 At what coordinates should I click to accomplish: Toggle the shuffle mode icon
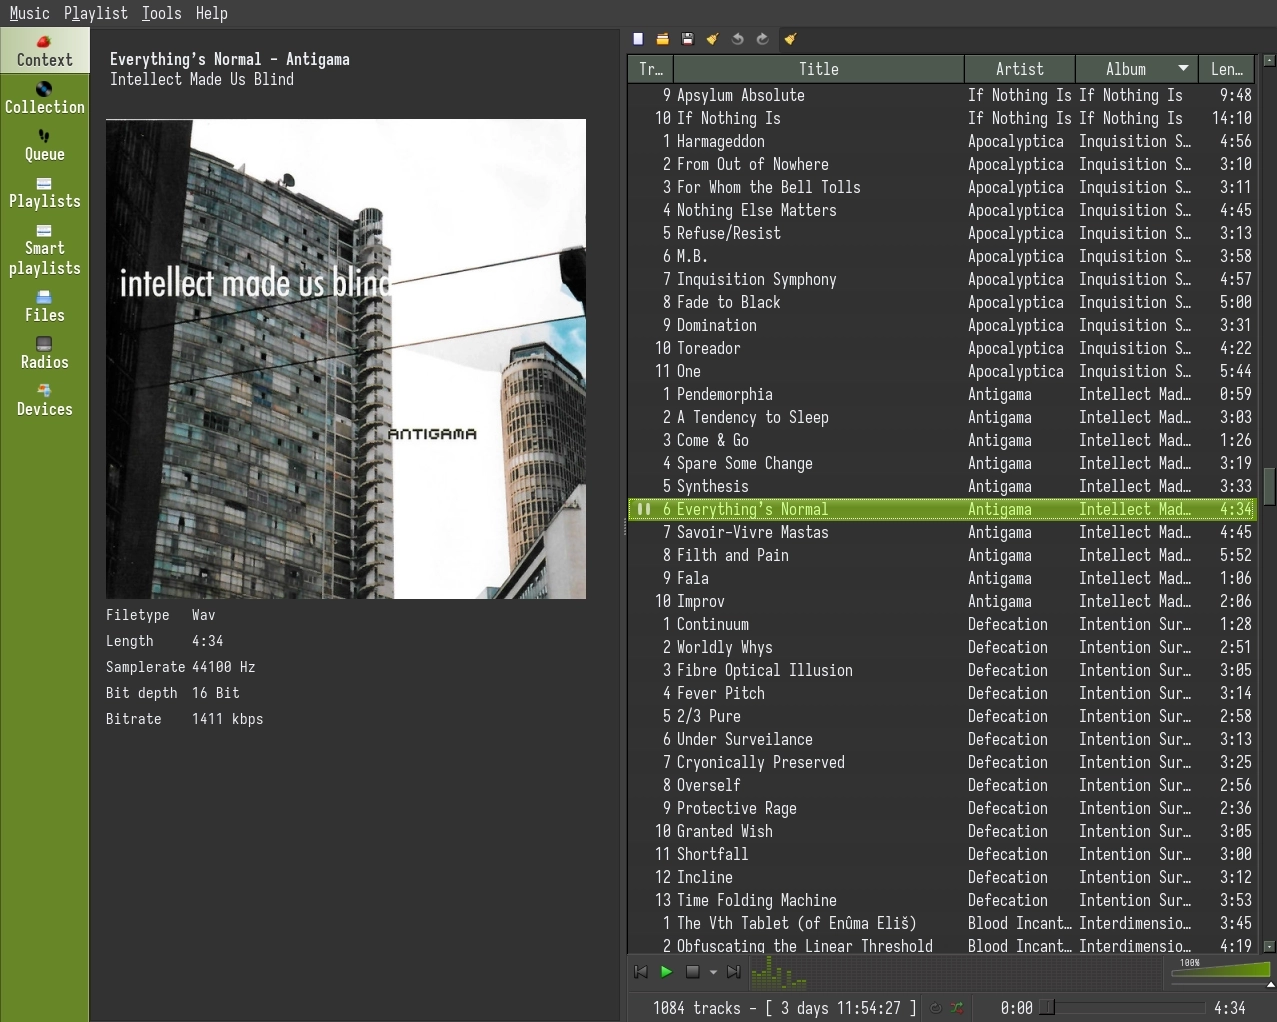pos(957,1008)
